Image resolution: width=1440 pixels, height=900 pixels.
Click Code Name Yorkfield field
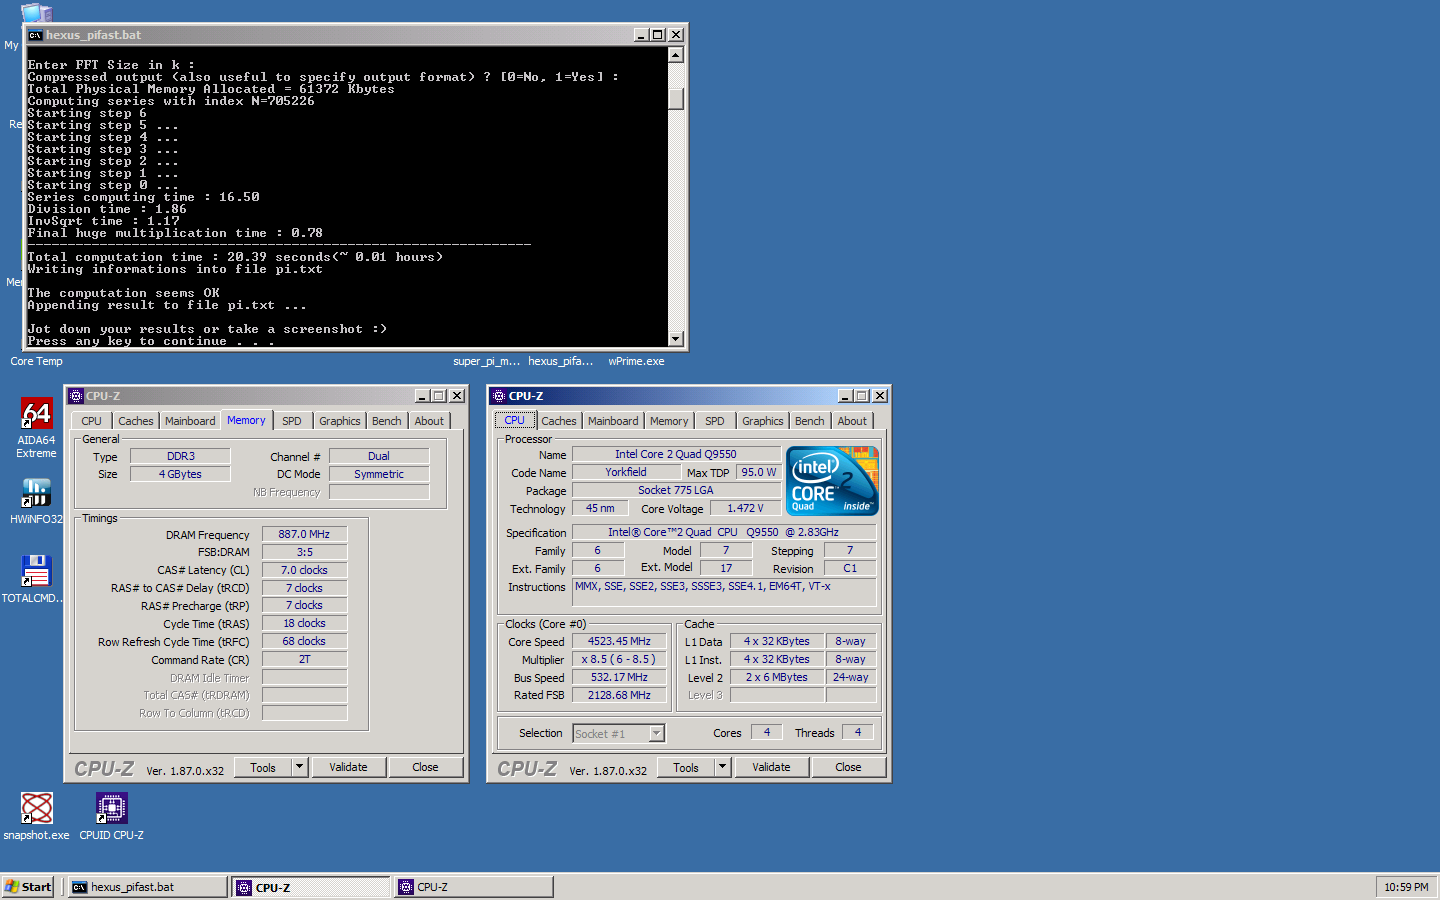click(626, 472)
